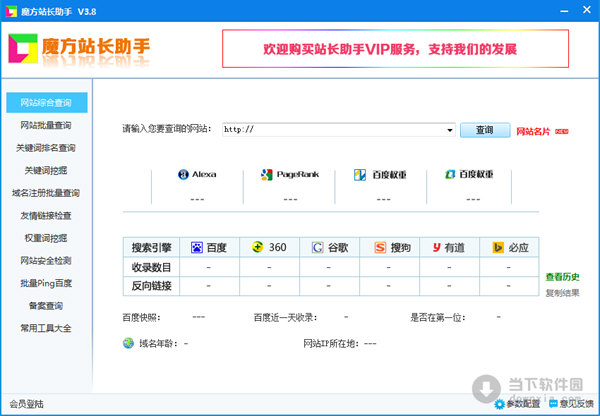
Task: Open 常用工具大全 in the sidebar
Action: 46,328
